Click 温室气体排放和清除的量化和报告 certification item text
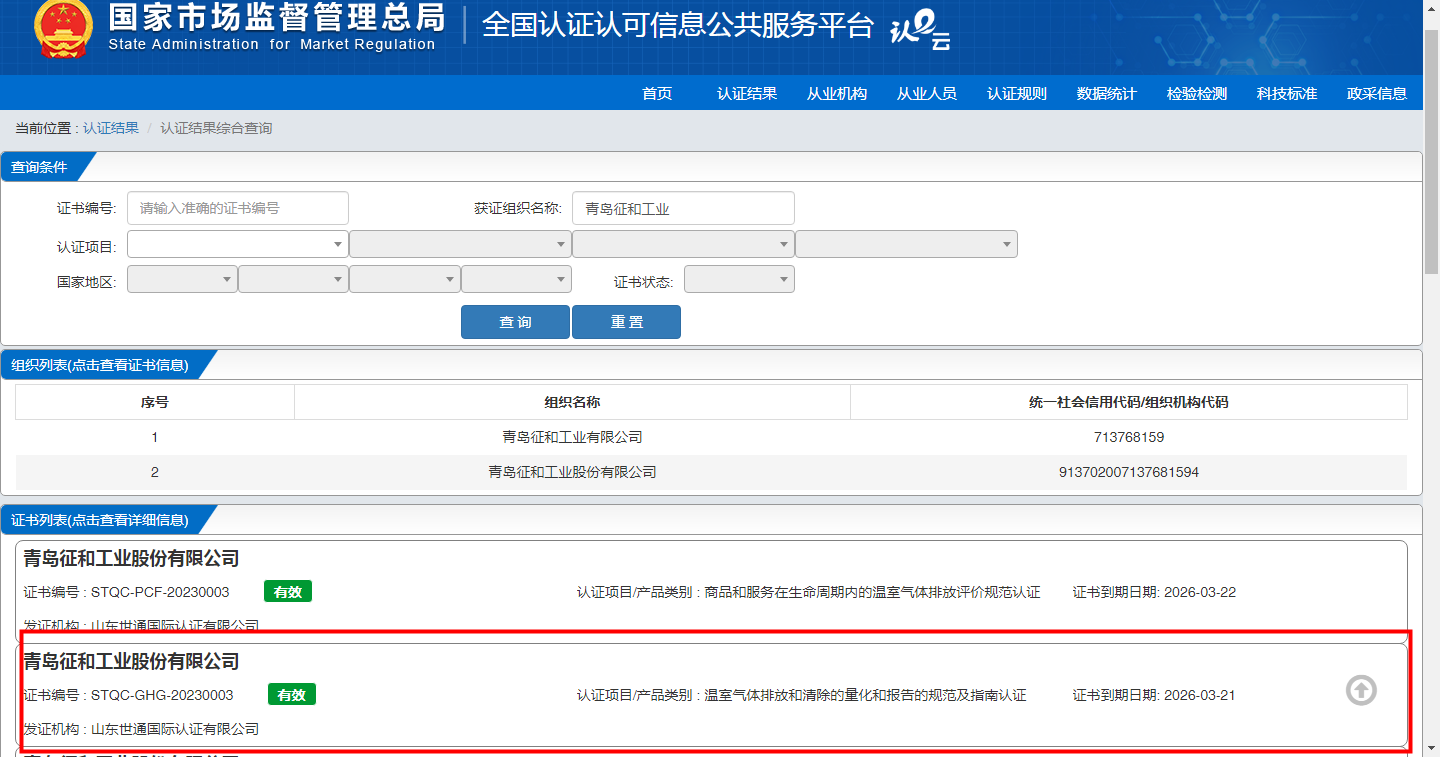 point(865,695)
